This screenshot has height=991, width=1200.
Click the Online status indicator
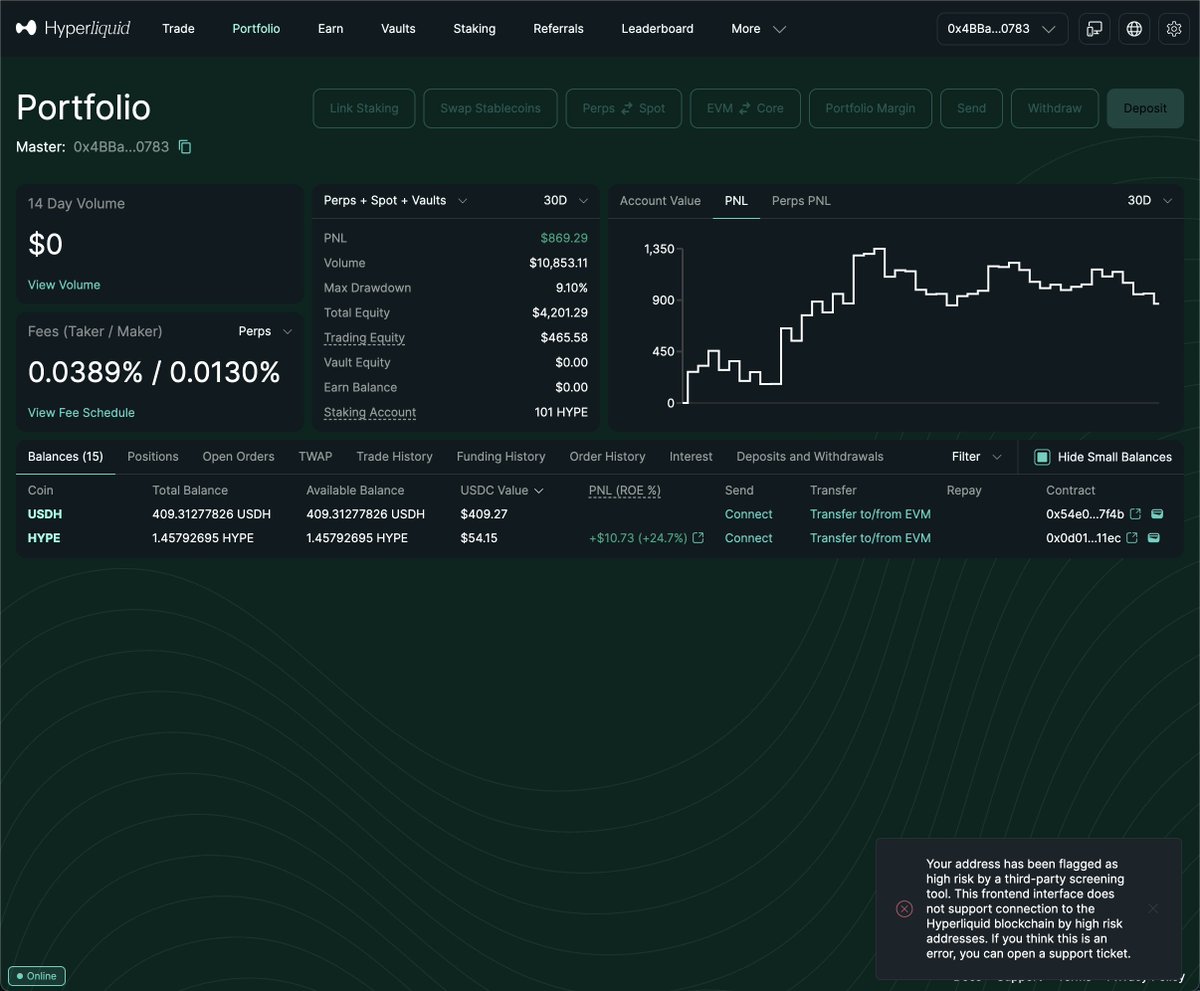point(37,976)
